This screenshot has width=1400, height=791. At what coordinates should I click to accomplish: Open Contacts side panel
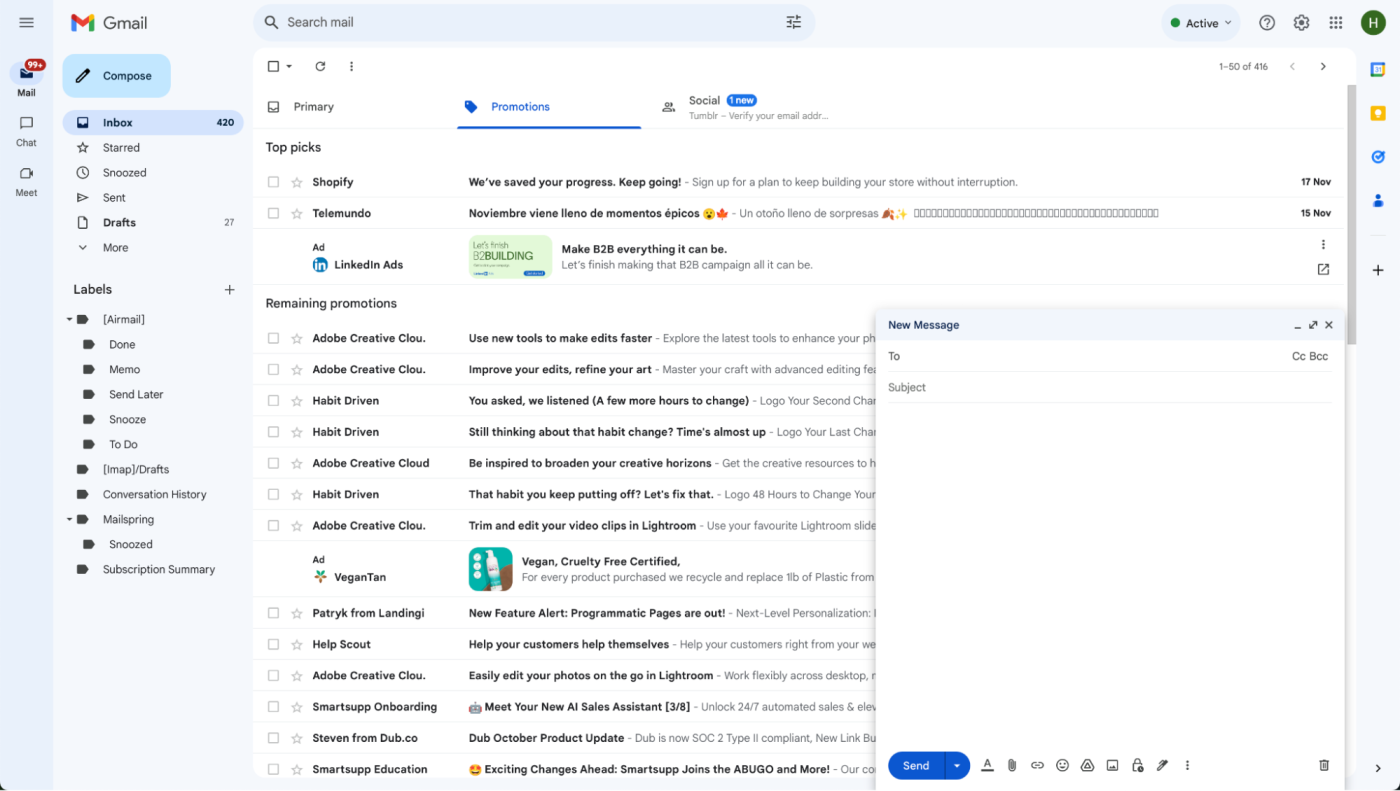click(1378, 201)
